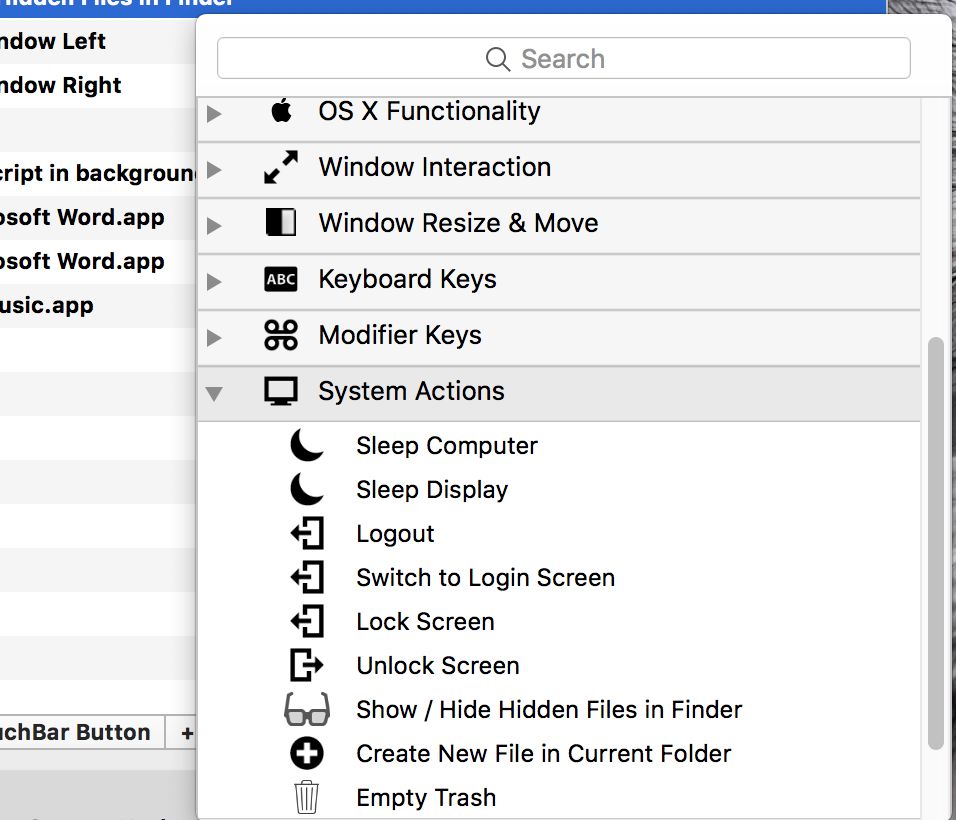Choose the Sleep Display action
The height and width of the screenshot is (820, 956).
(x=432, y=490)
